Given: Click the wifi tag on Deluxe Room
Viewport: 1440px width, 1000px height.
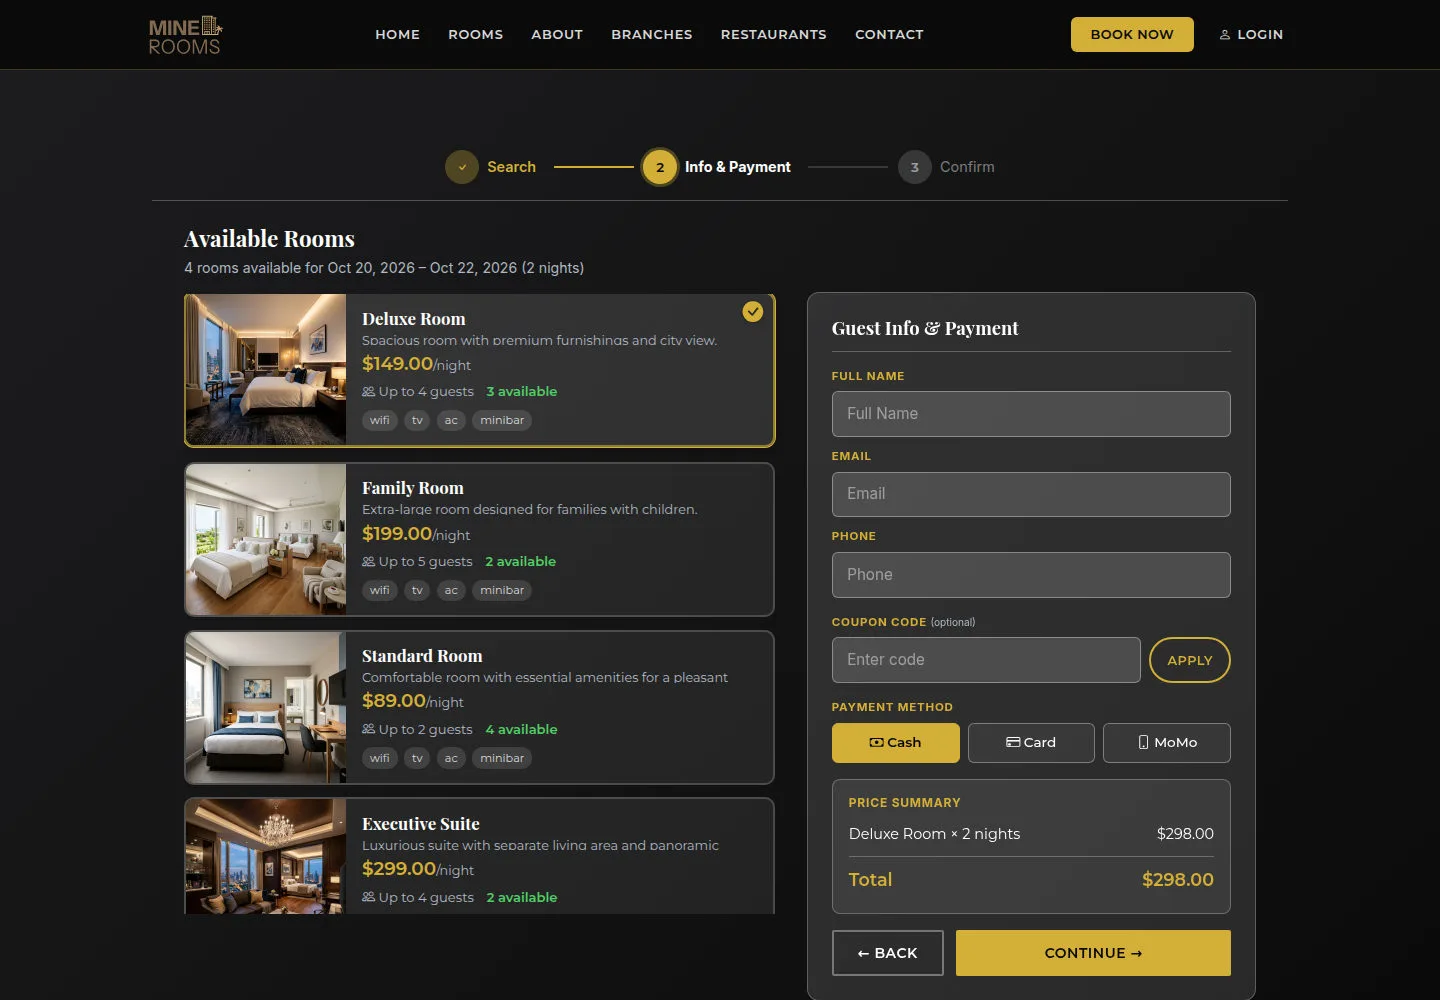Looking at the screenshot, I should pyautogui.click(x=380, y=420).
